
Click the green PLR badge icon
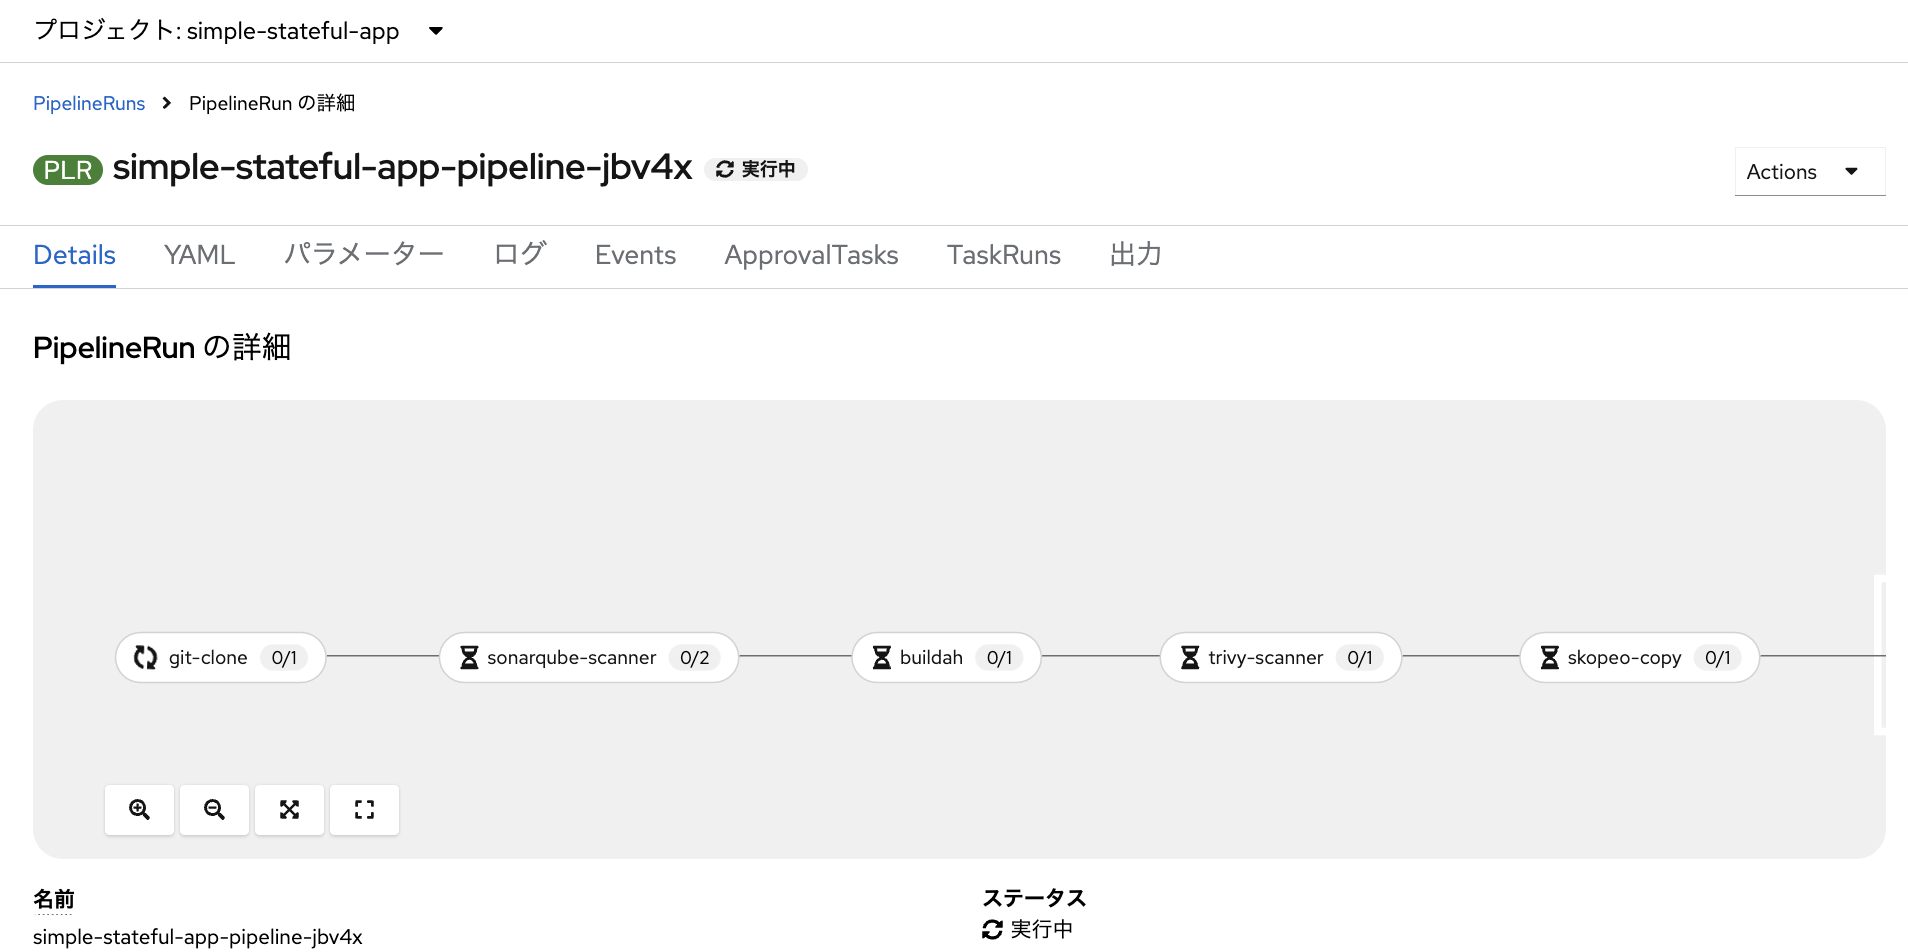coord(68,170)
